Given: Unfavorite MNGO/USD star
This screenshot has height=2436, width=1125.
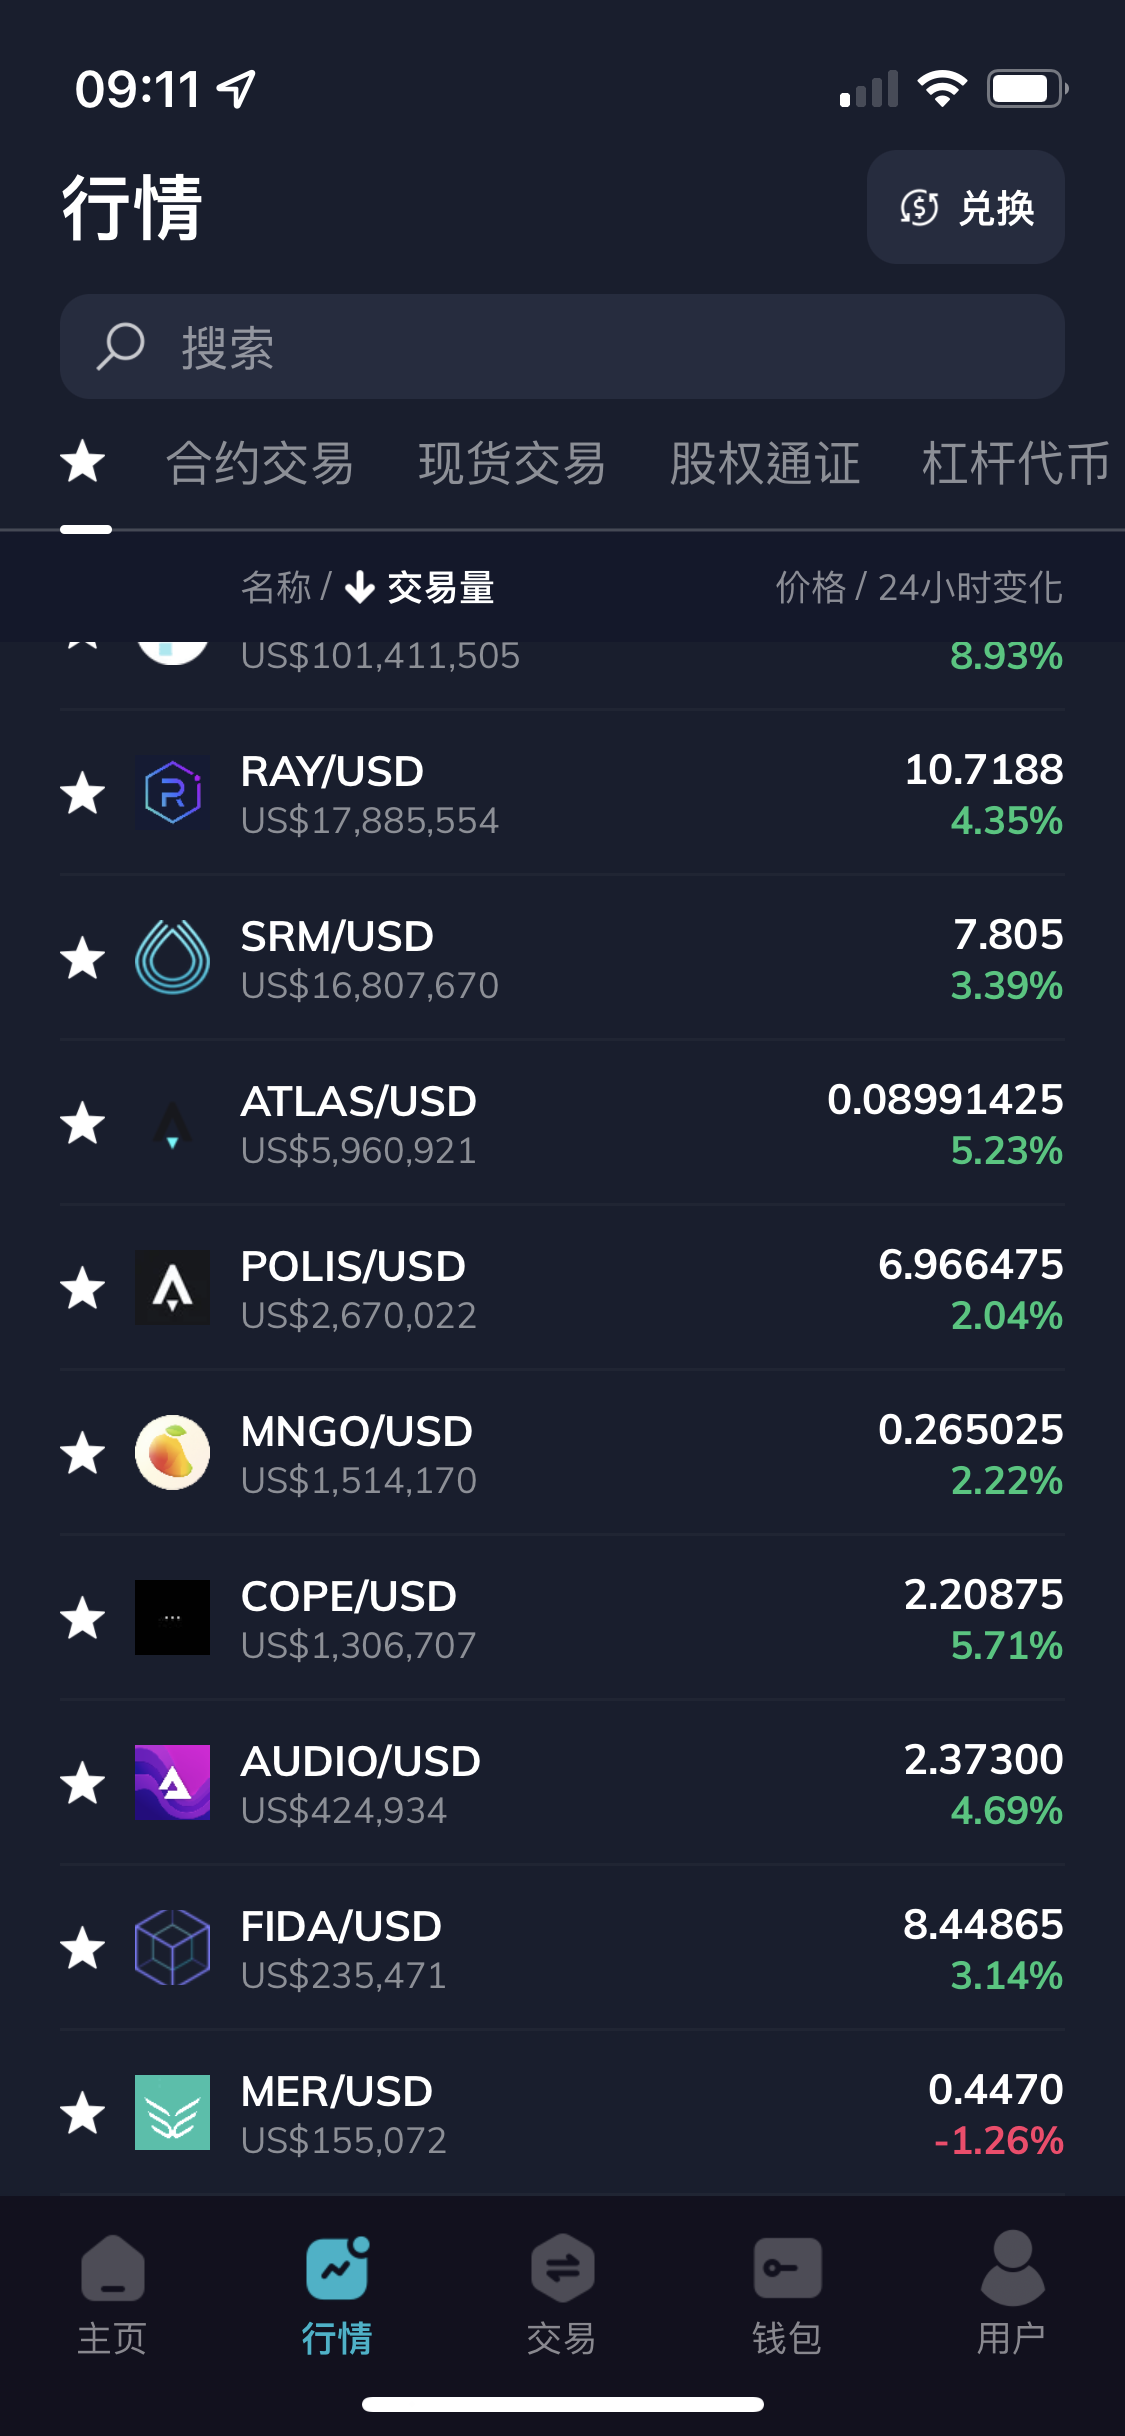Looking at the screenshot, I should click(83, 1453).
